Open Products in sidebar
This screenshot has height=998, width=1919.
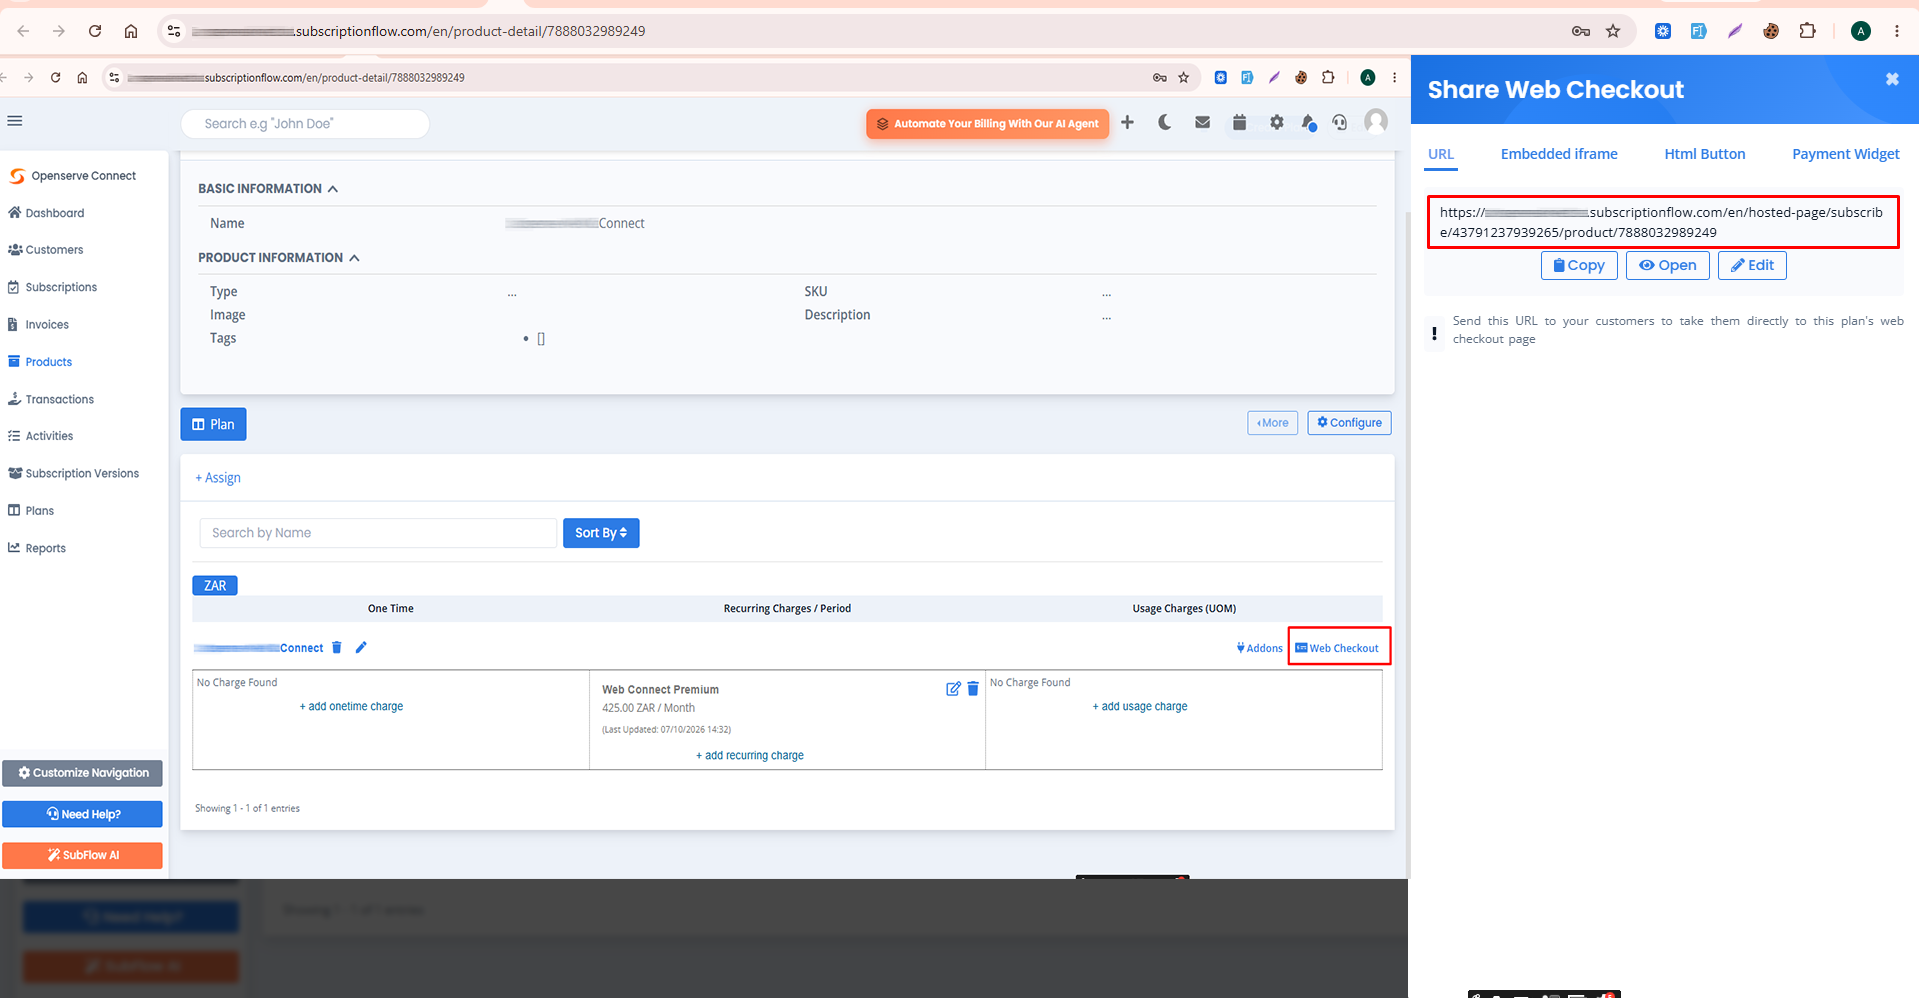[40, 362]
